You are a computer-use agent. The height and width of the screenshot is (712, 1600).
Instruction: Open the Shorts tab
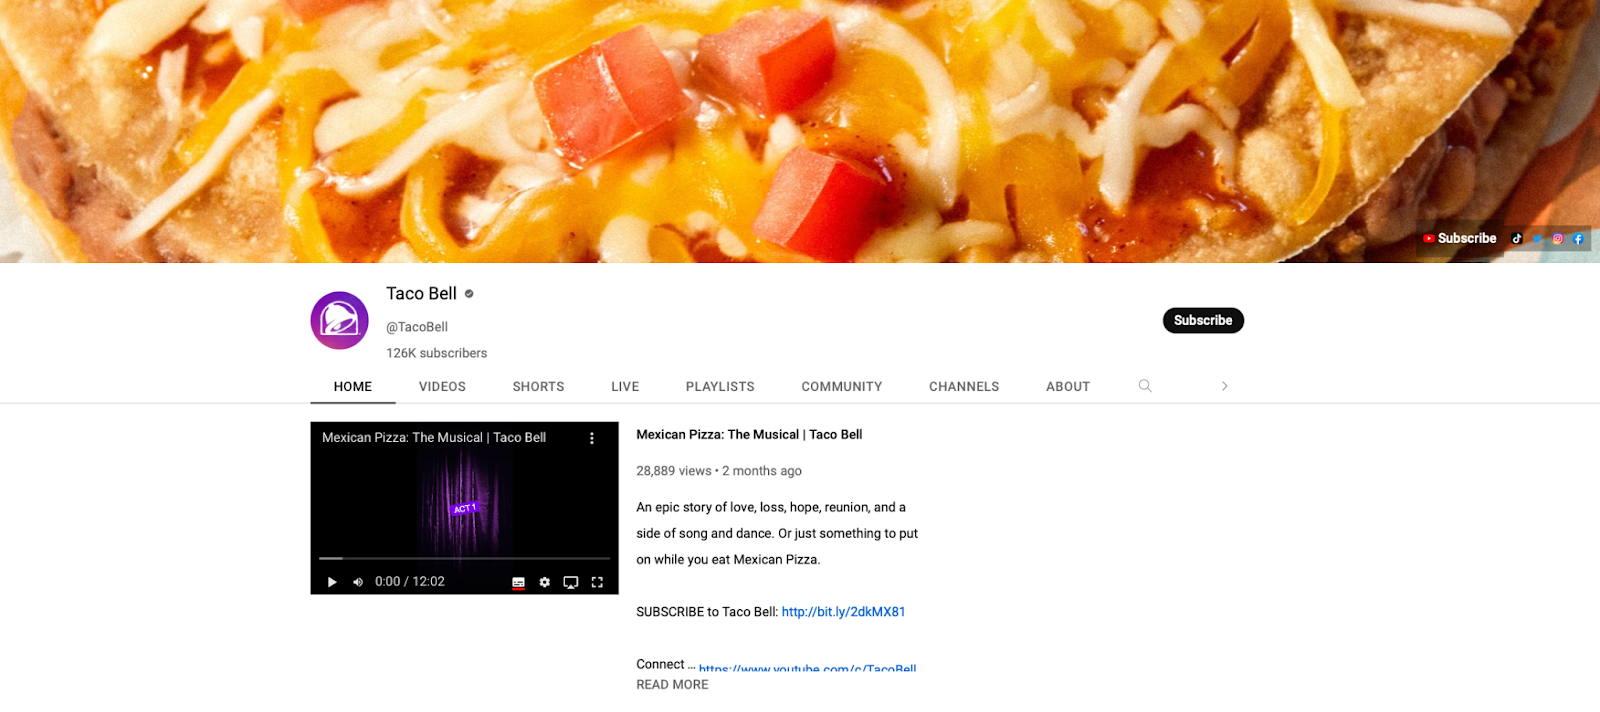tap(538, 386)
